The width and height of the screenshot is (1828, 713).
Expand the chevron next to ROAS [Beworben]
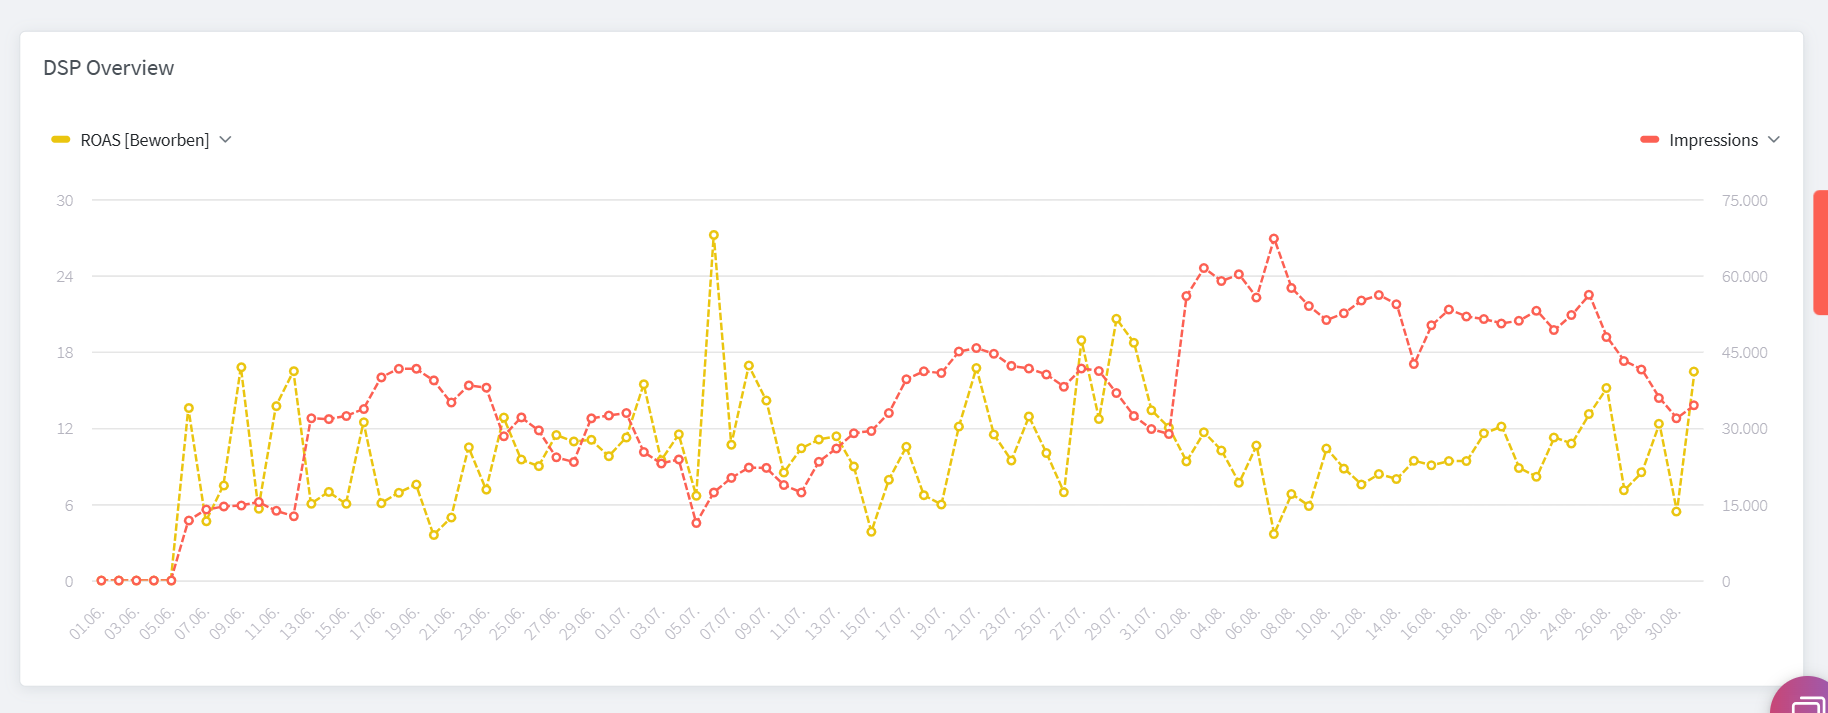[x=226, y=140]
